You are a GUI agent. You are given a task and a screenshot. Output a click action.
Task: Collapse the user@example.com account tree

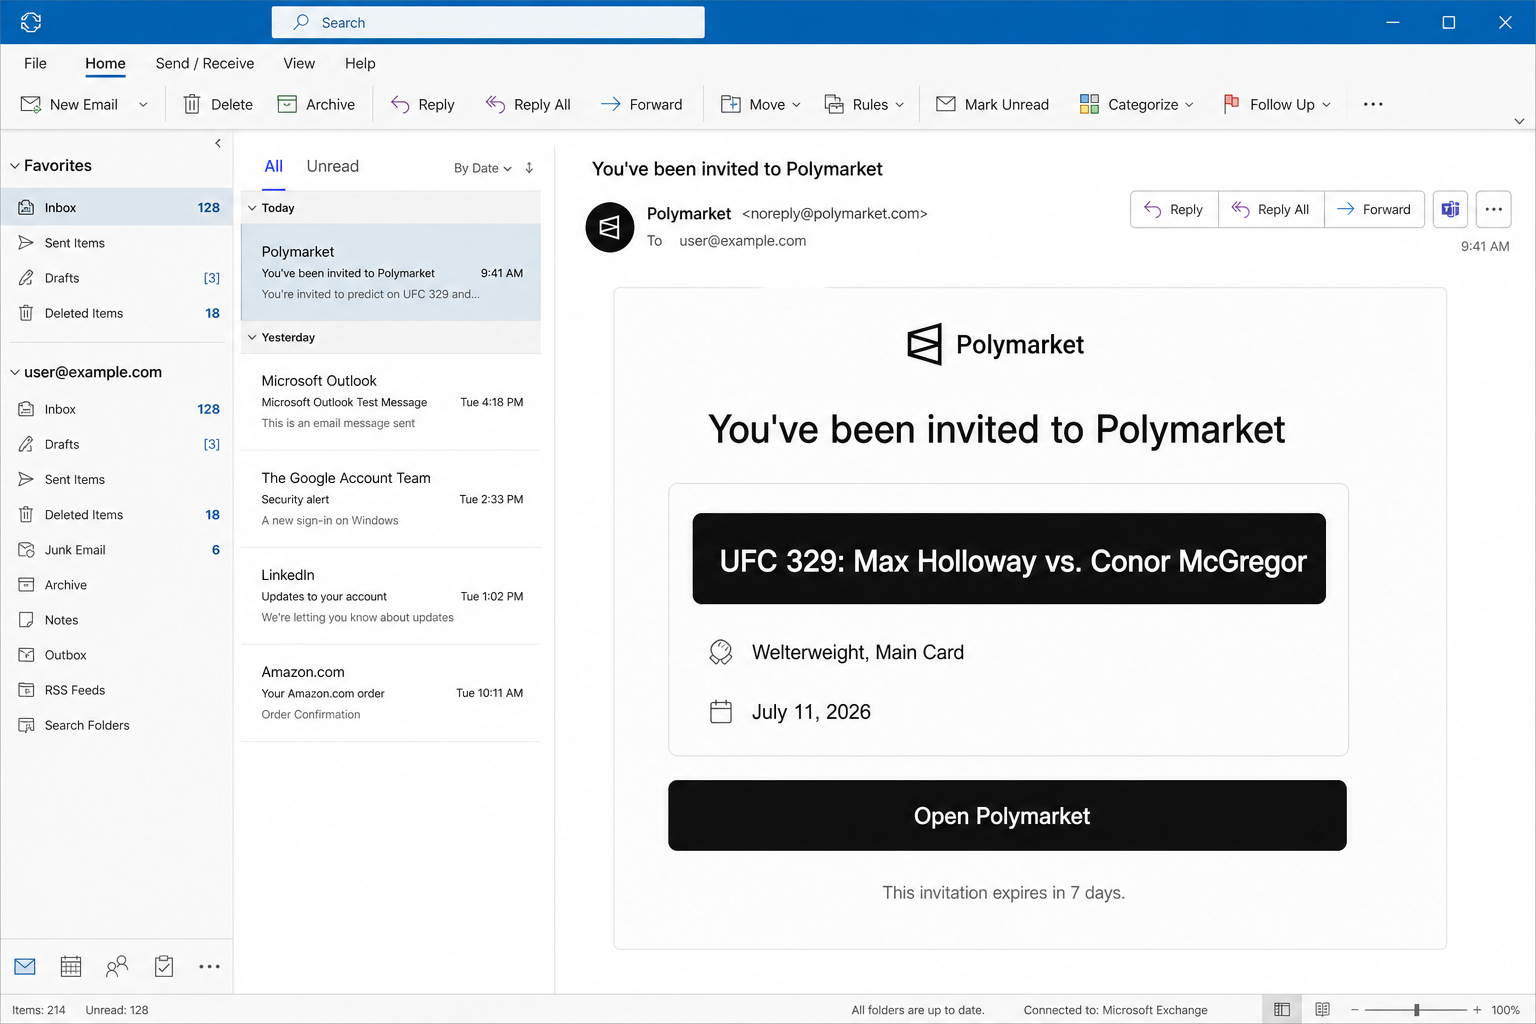pyautogui.click(x=15, y=372)
